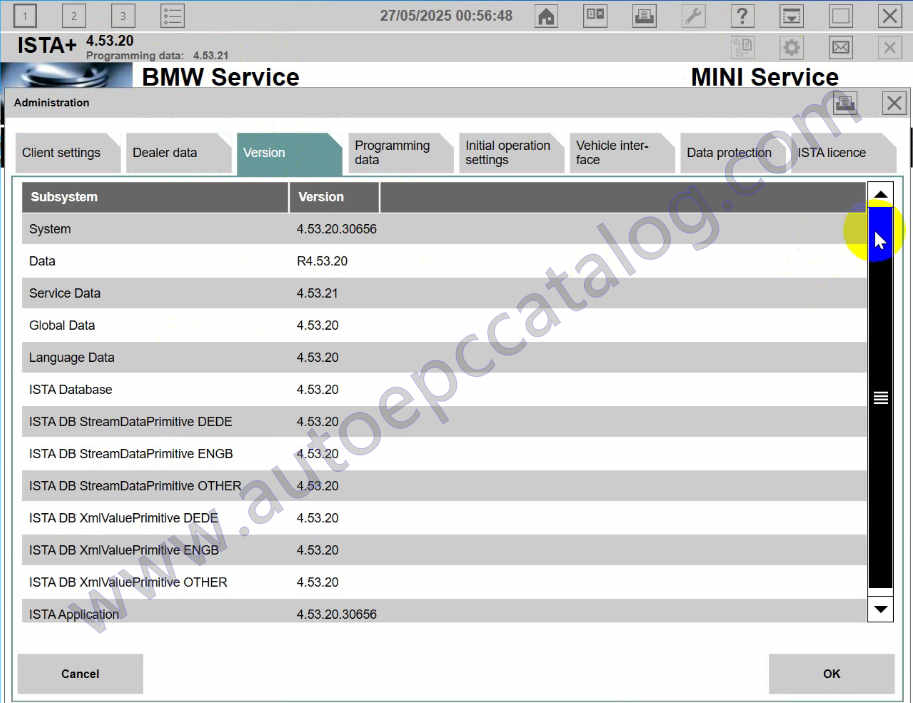Image resolution: width=913 pixels, height=703 pixels.
Task: Select ISTA DB XmlValuePrimitive DEDE row
Action: pyautogui.click(x=444, y=518)
